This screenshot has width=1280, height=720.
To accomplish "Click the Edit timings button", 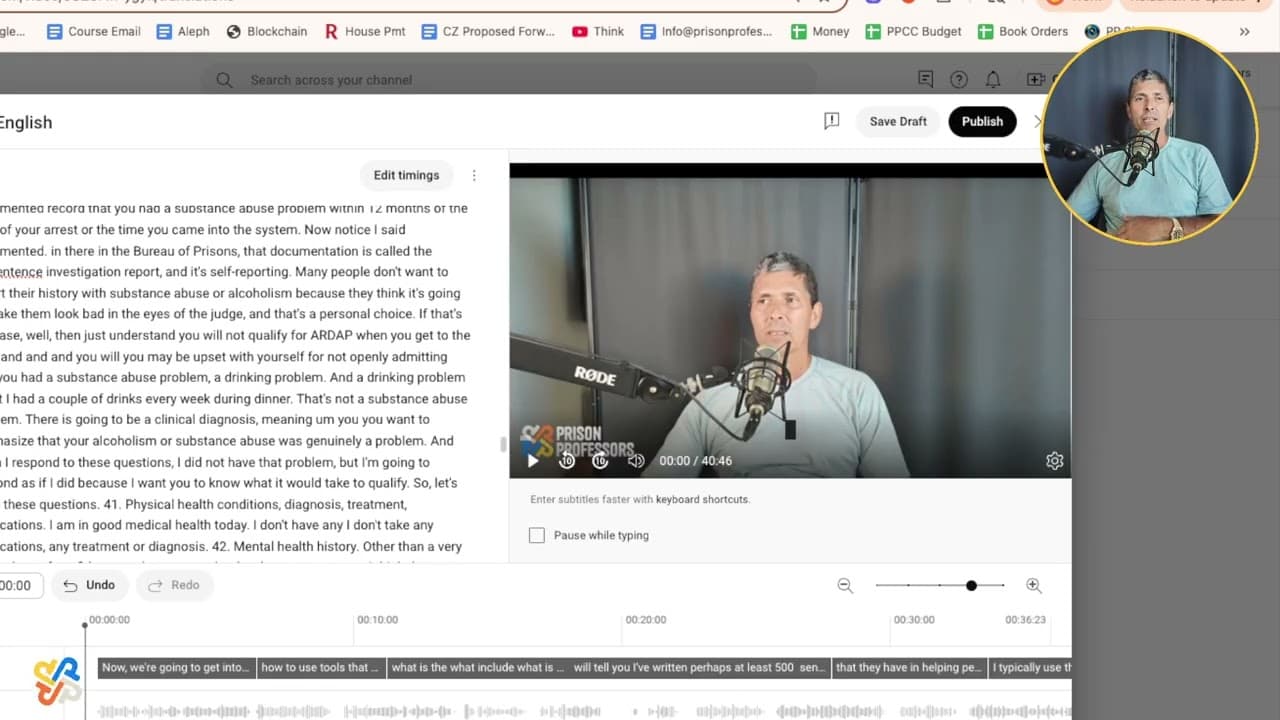I will click(406, 175).
